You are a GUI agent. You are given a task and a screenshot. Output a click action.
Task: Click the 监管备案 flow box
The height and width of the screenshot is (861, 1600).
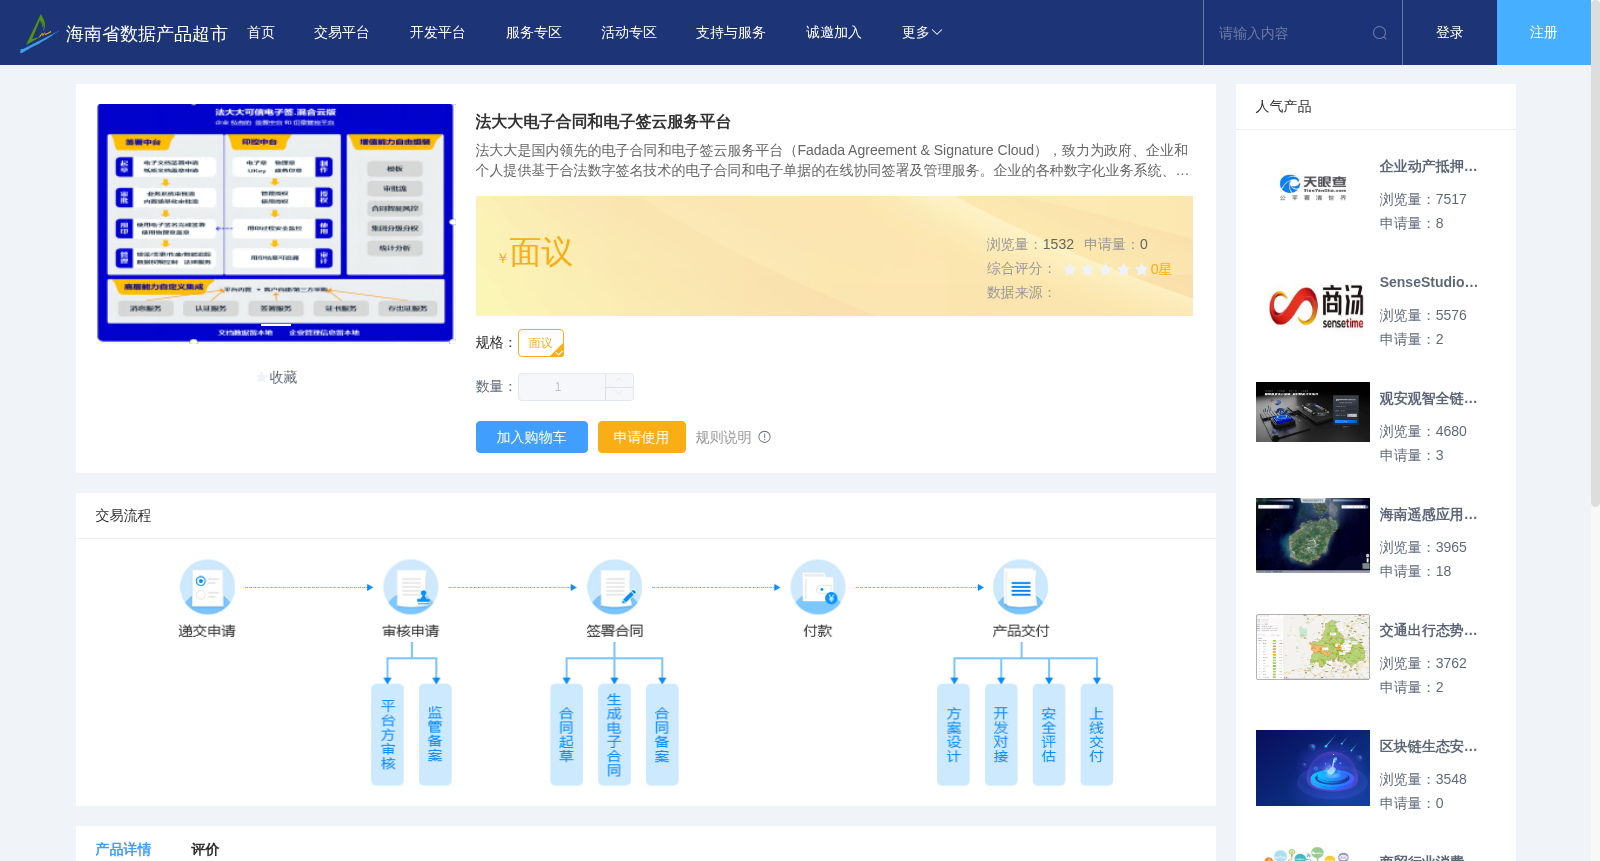[x=435, y=734]
